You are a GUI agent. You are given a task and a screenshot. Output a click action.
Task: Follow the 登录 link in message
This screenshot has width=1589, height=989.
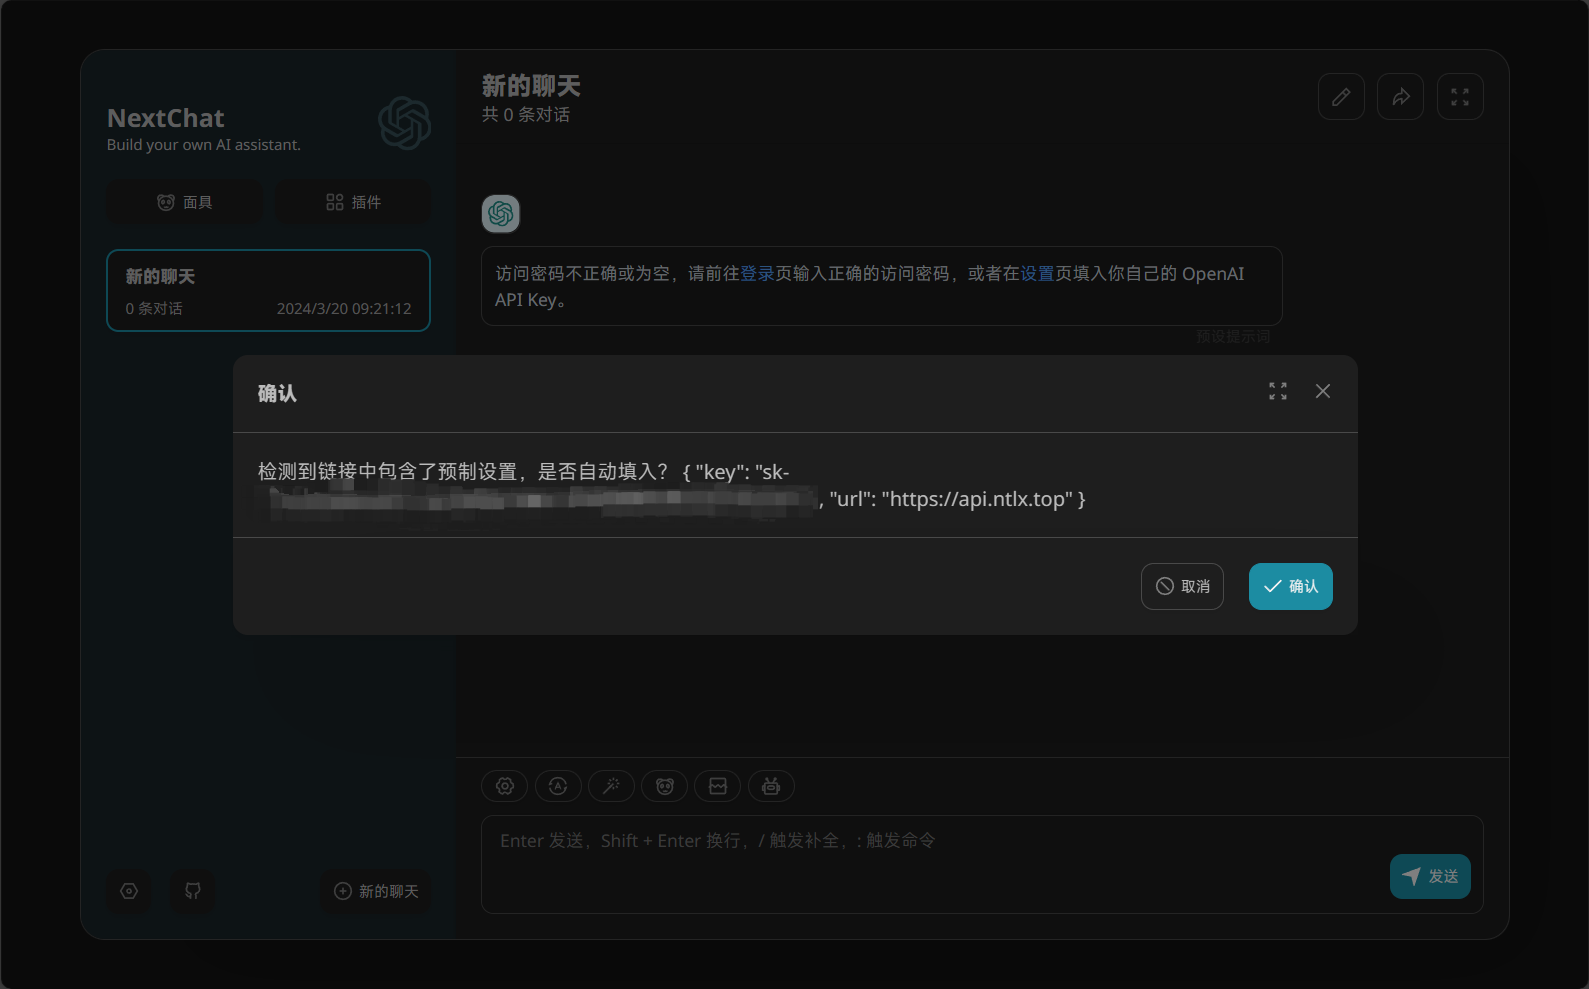(x=757, y=273)
